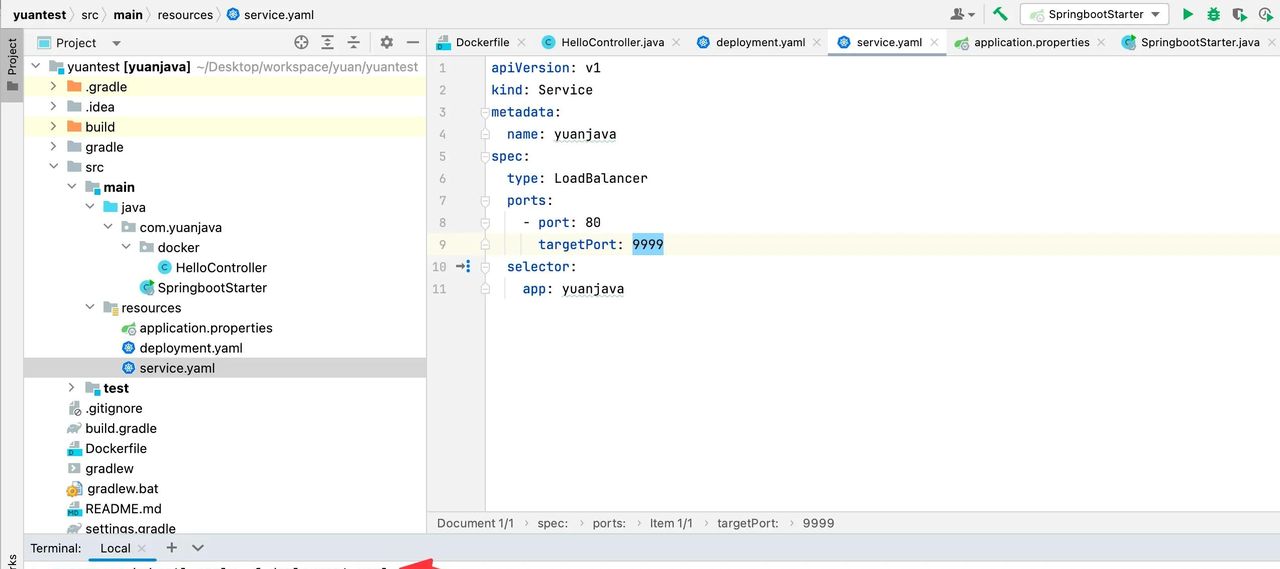Open Dockerfile in project tree
Viewport: 1280px width, 569px height.
(116, 448)
